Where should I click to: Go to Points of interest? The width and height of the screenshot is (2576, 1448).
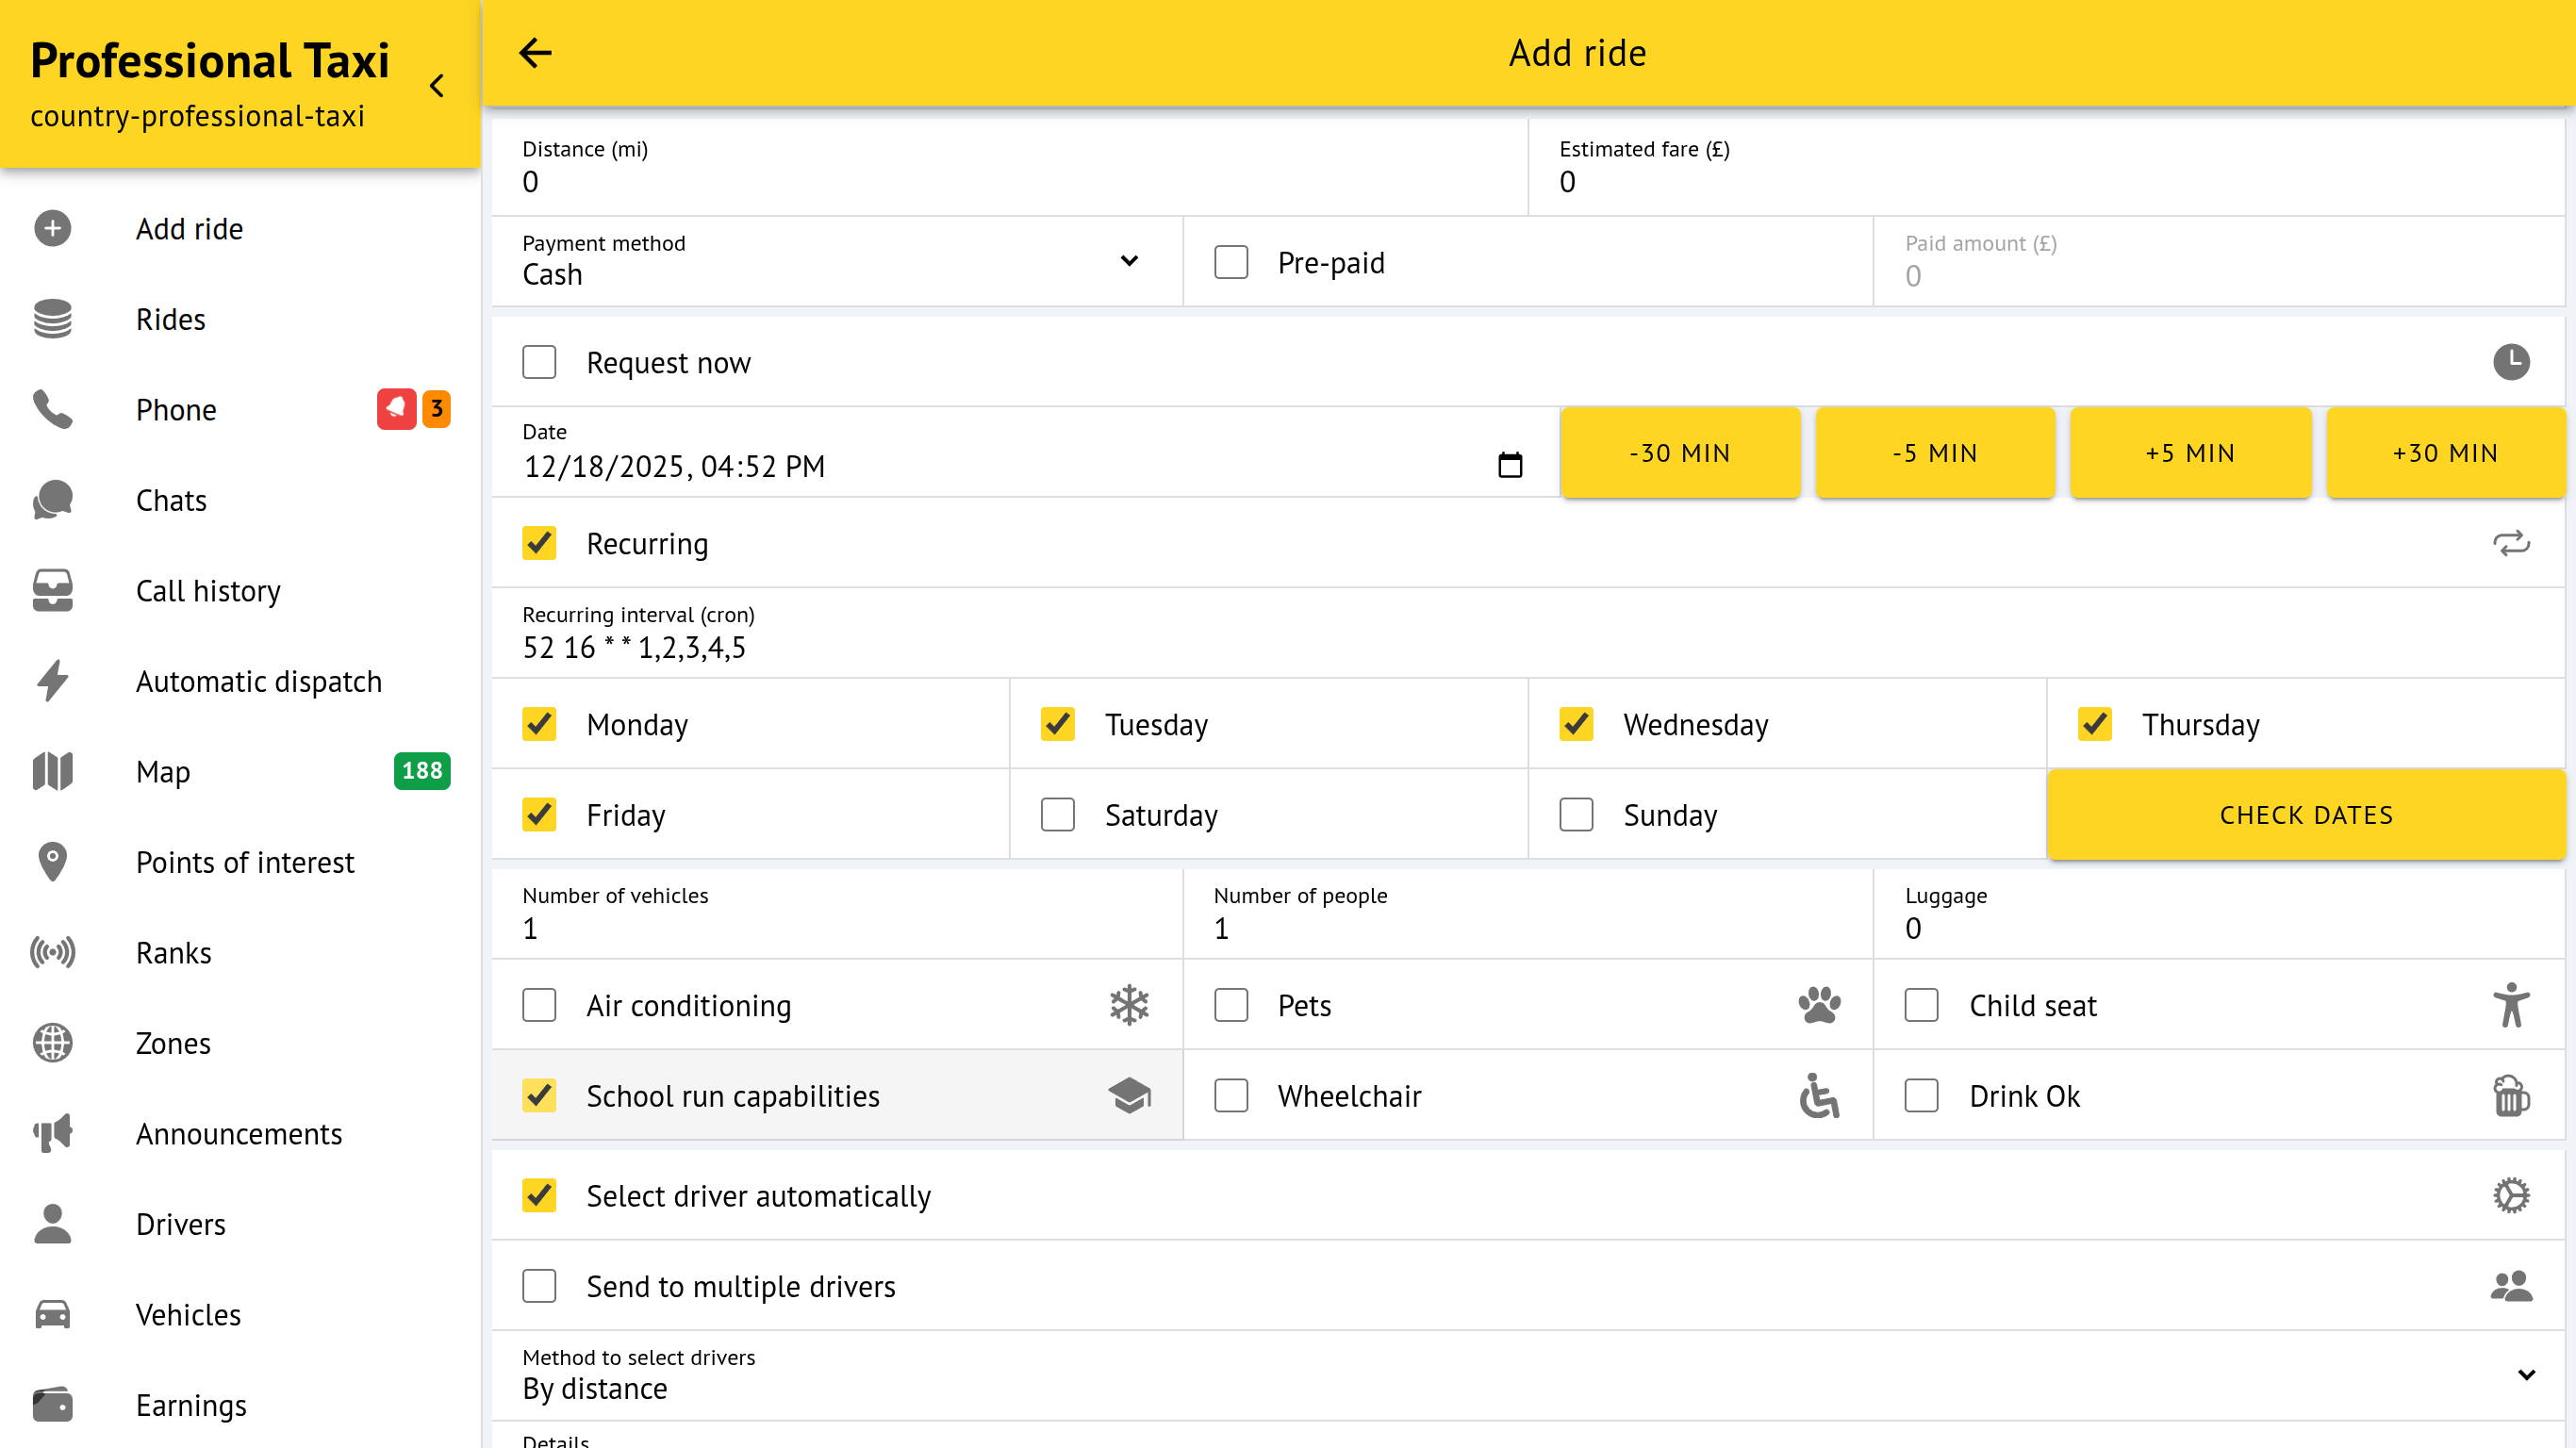click(244, 862)
